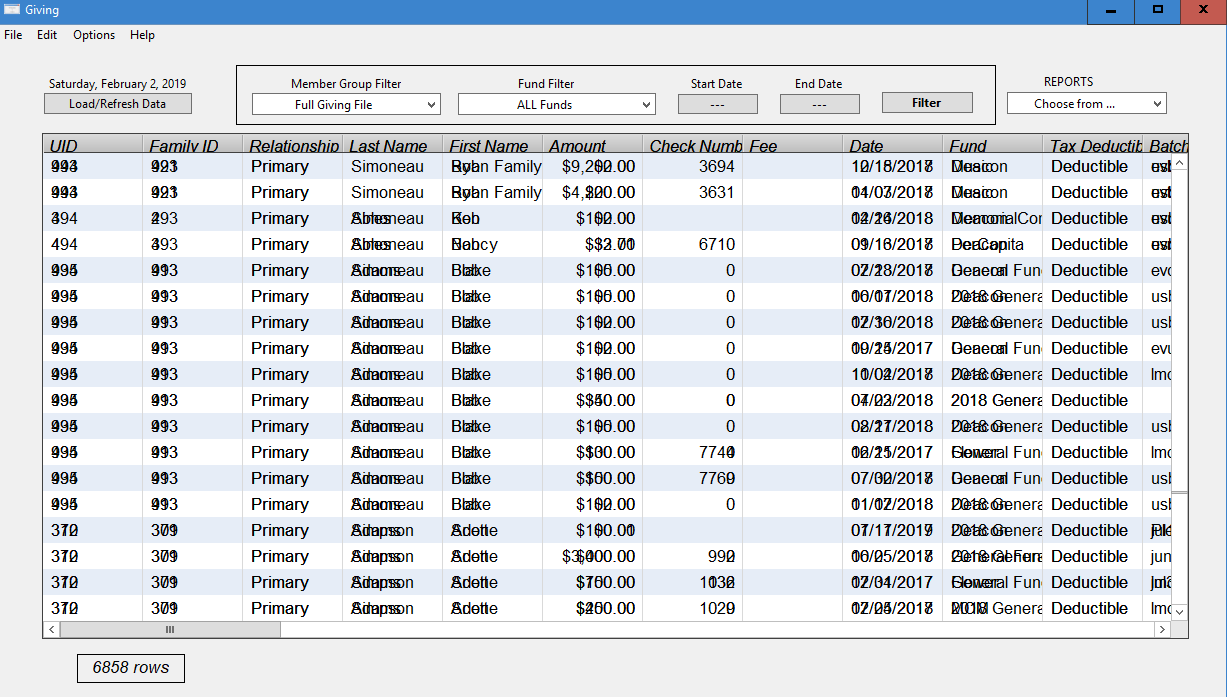Image resolution: width=1227 pixels, height=697 pixels.
Task: Click the vertical scrollbar up arrow
Action: (1179, 163)
